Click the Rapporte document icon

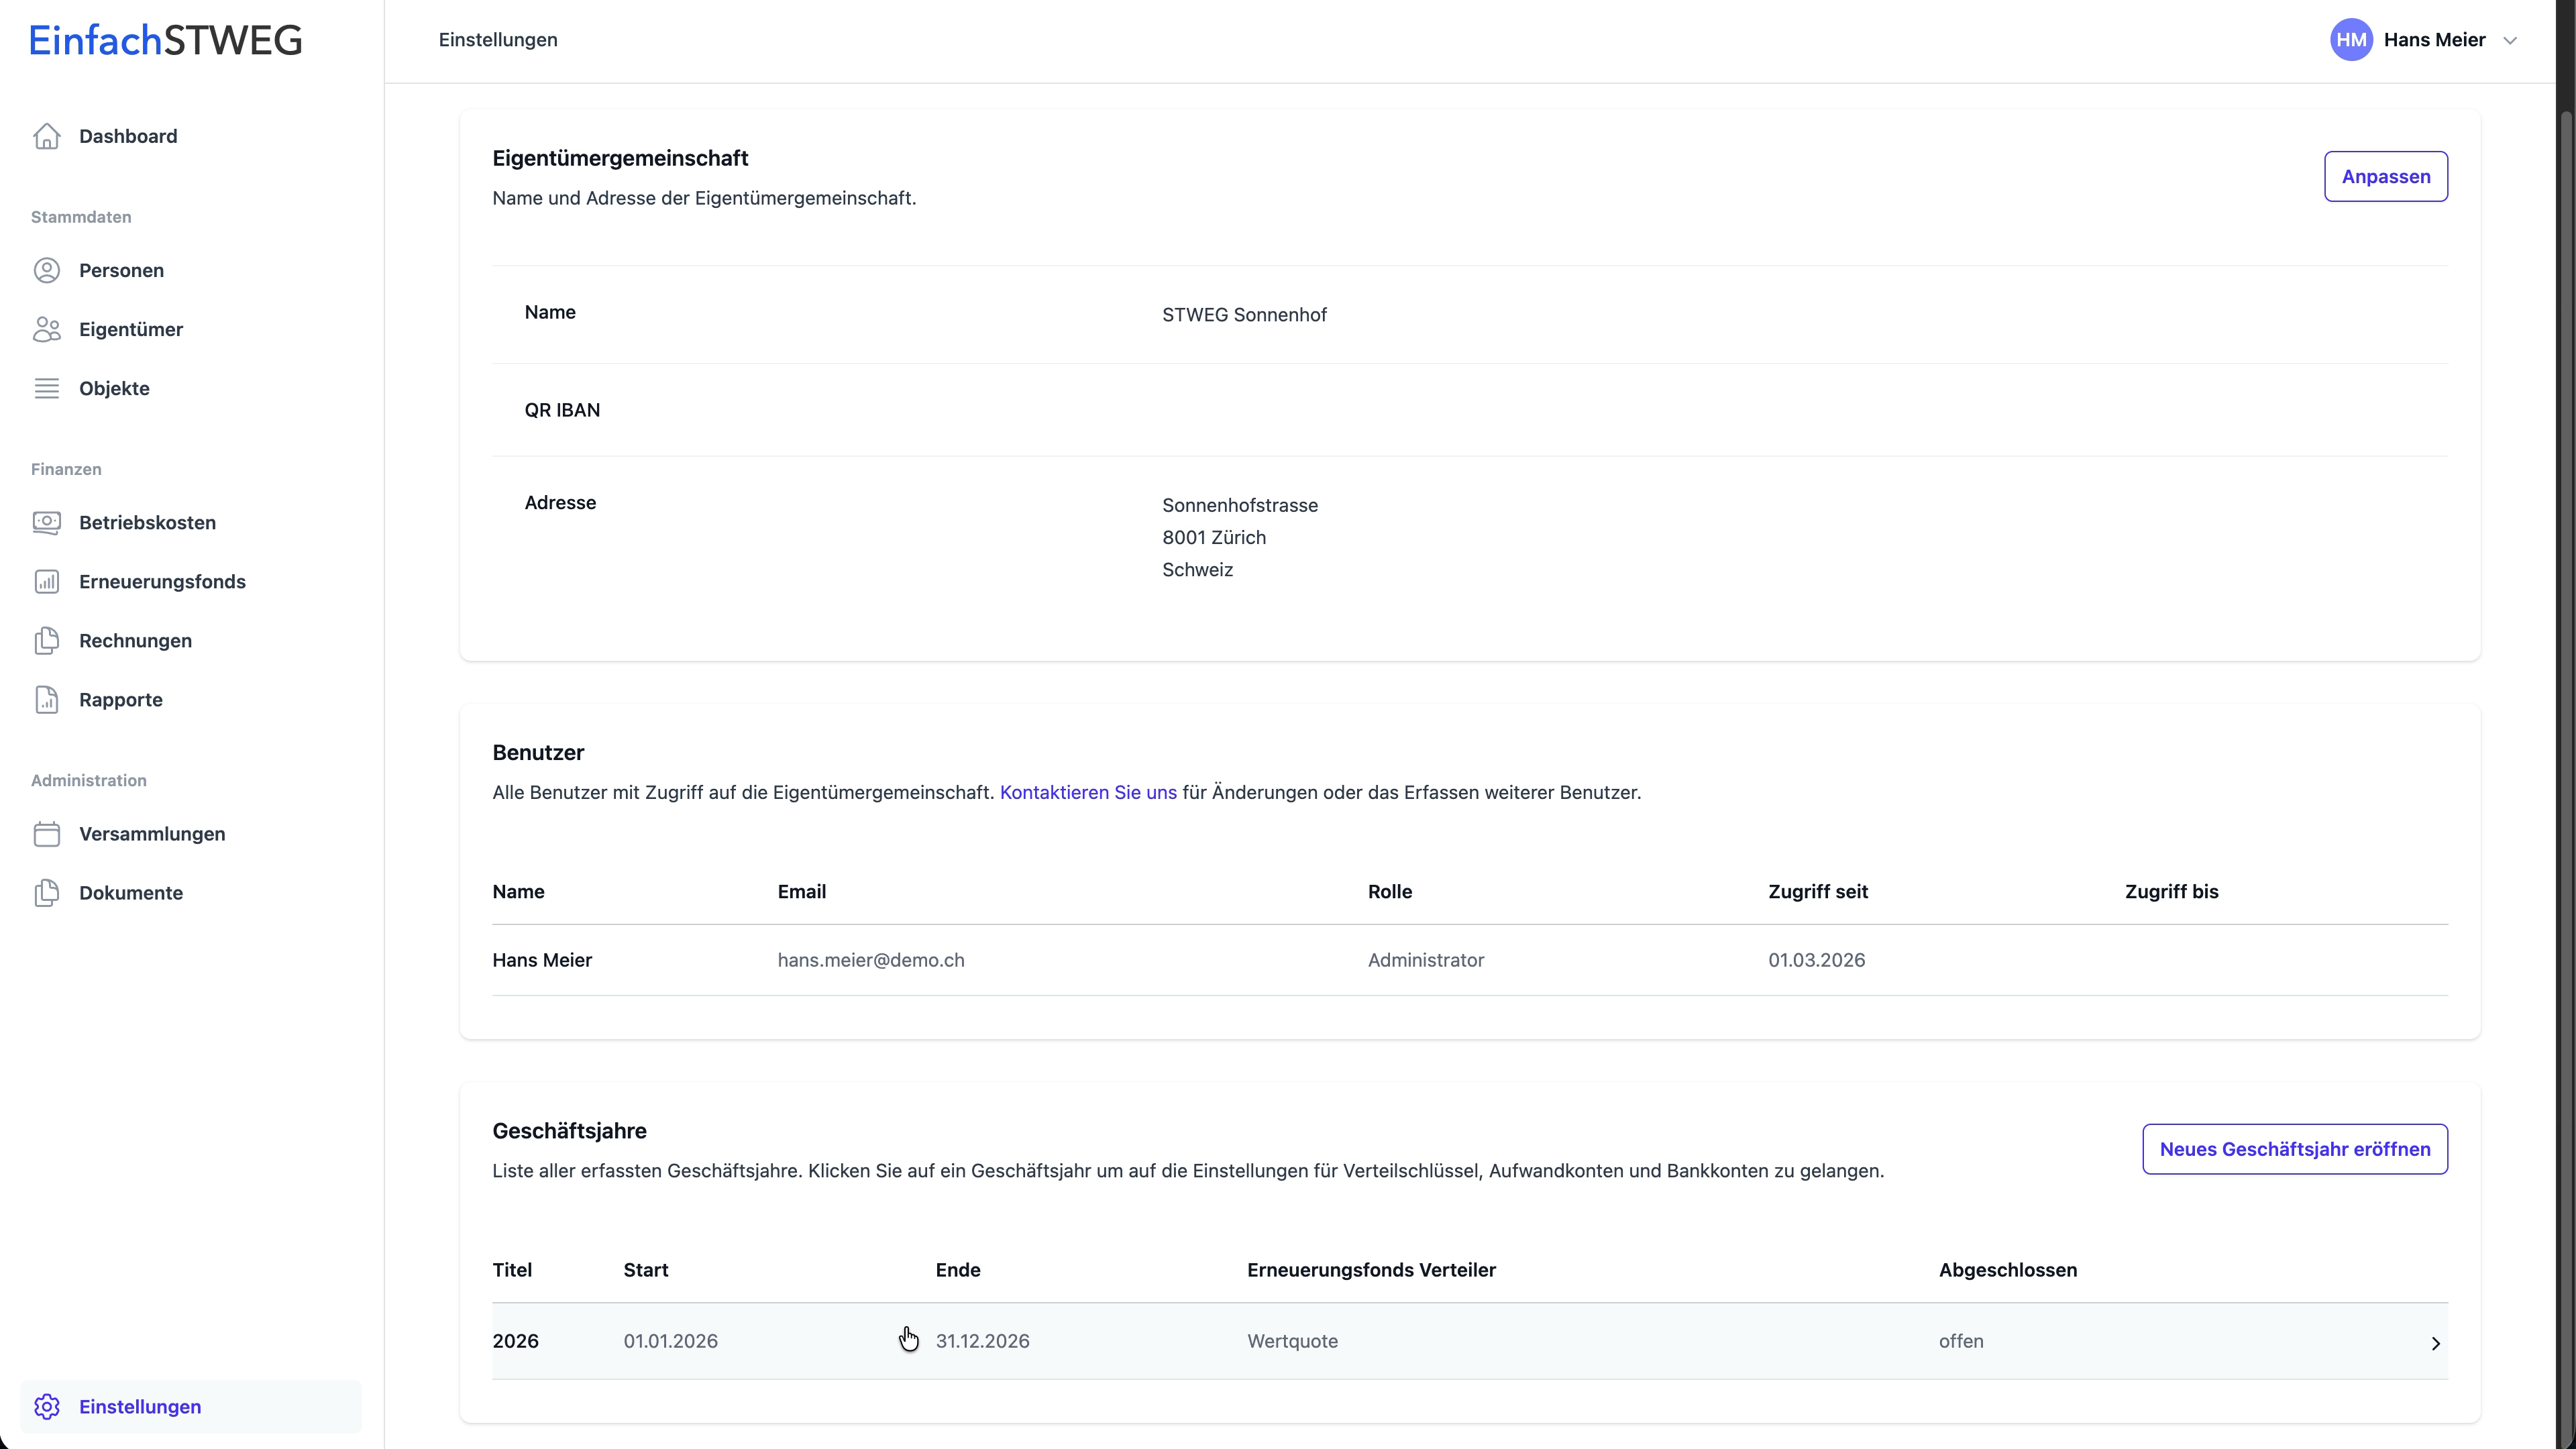(47, 699)
